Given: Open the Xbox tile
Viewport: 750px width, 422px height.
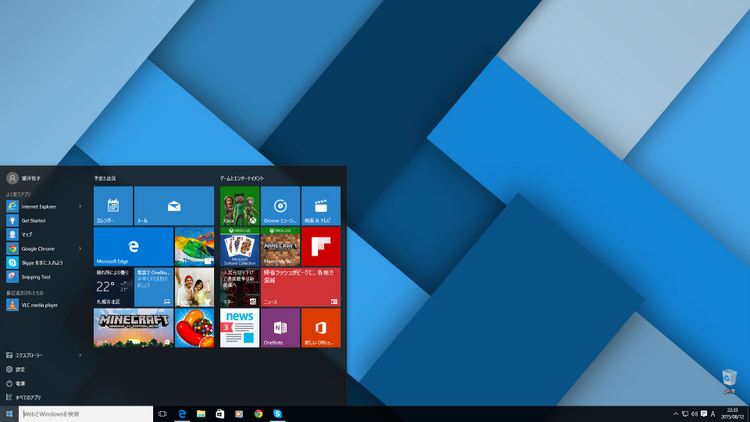Looking at the screenshot, I should click(240, 206).
